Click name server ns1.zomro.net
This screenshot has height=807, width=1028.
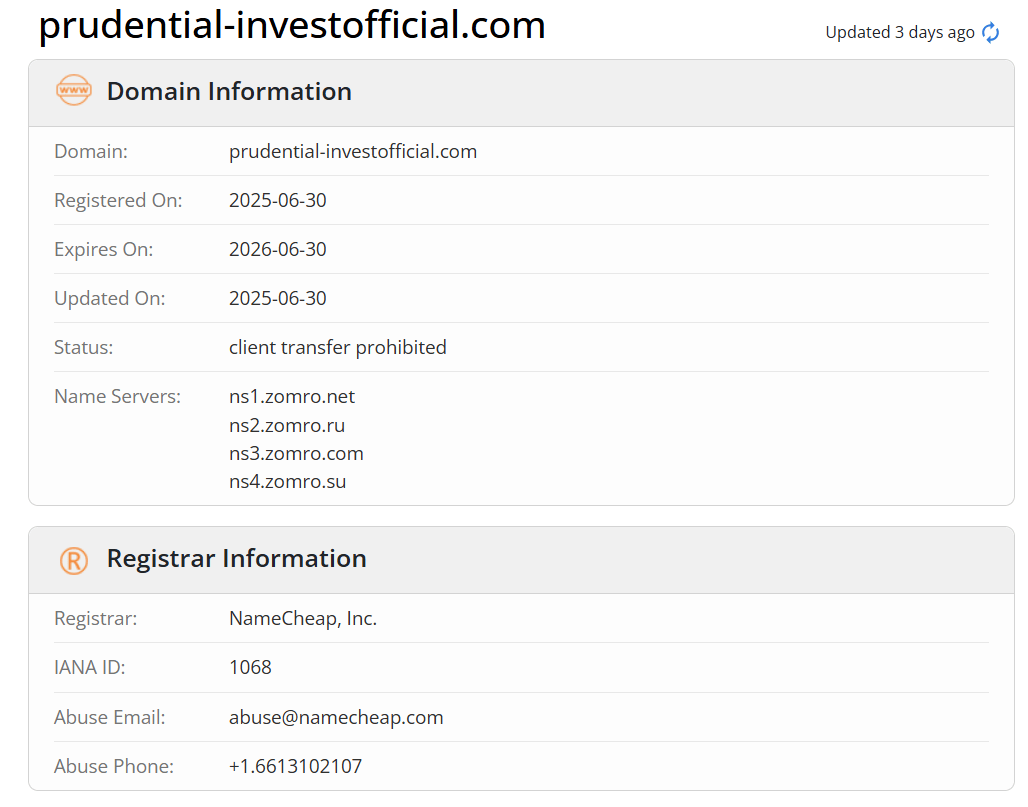tap(292, 397)
